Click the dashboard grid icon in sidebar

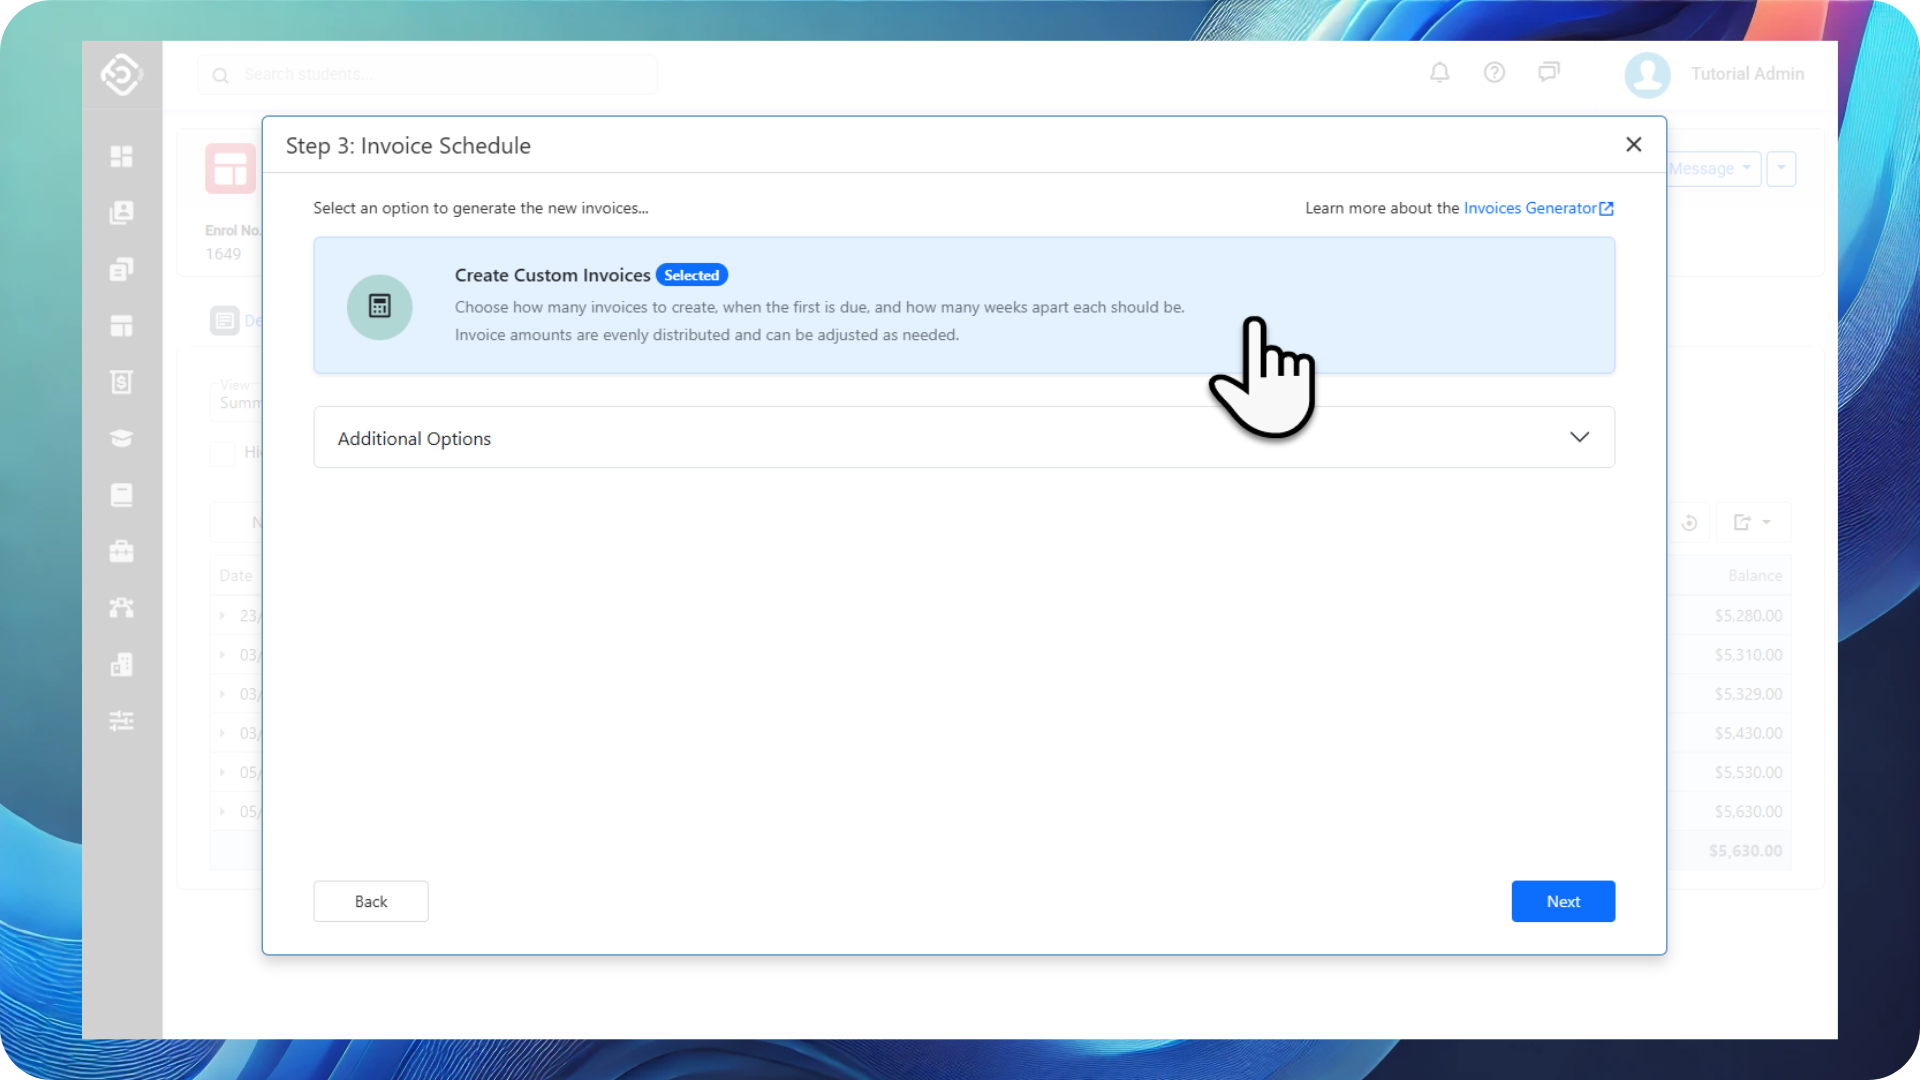[121, 157]
